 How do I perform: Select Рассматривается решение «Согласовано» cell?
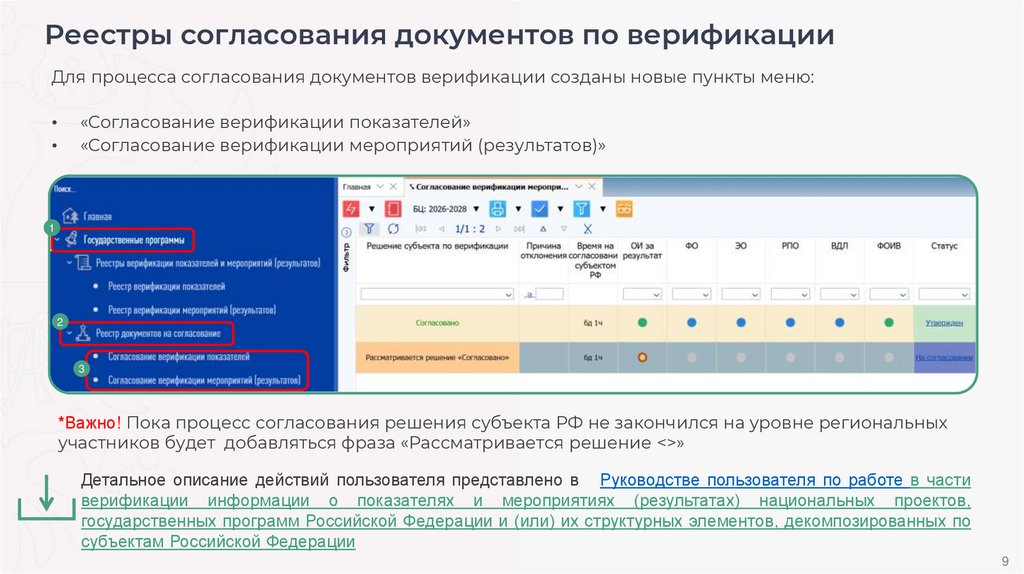(438, 358)
